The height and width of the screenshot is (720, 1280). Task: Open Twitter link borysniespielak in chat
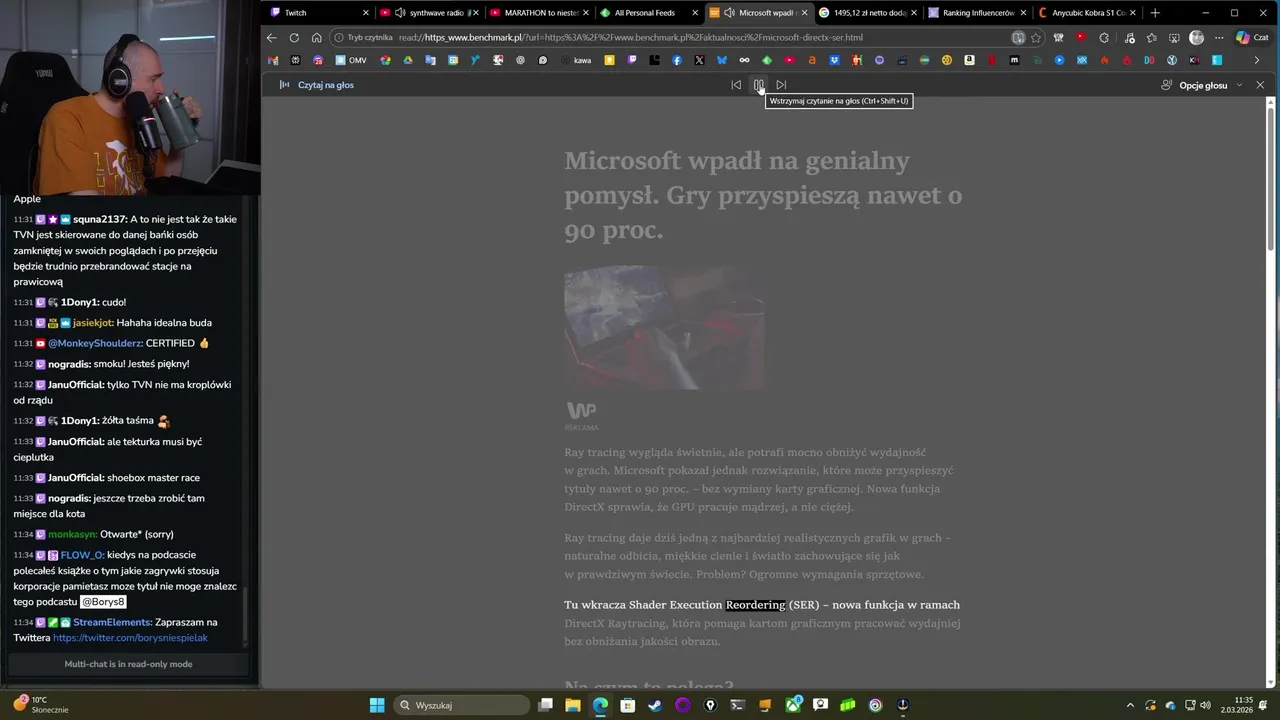point(130,638)
